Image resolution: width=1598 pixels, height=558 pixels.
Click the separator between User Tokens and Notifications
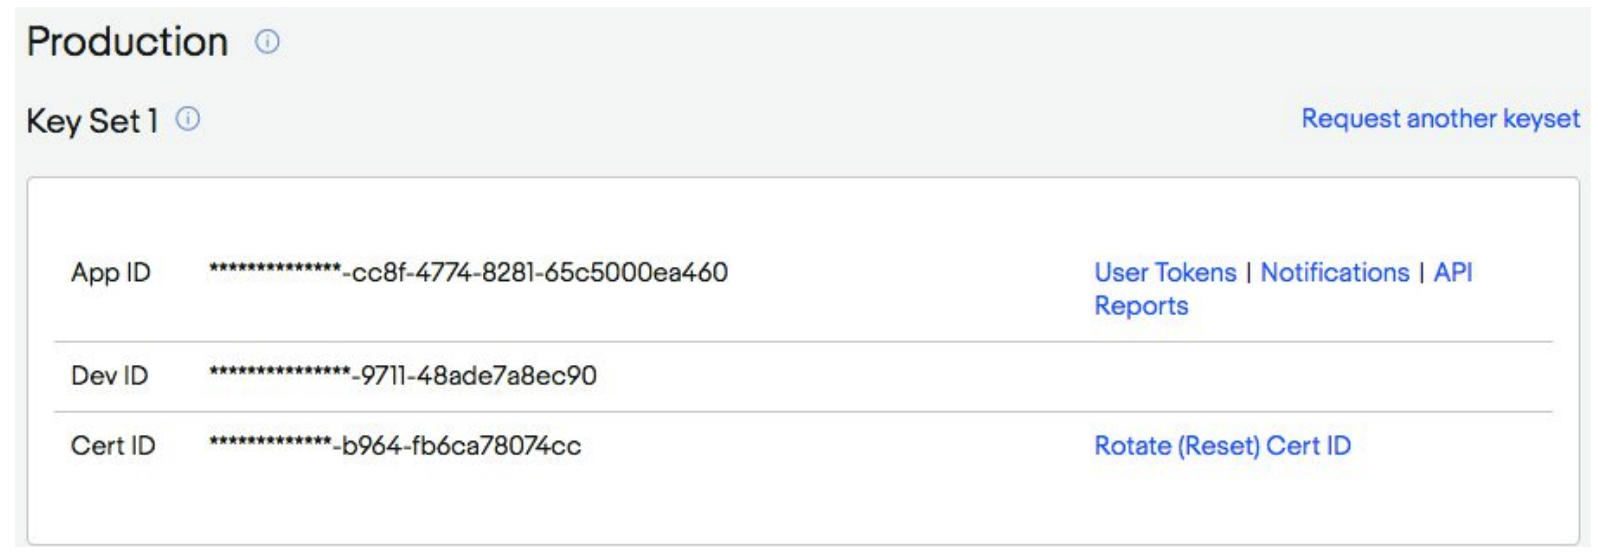click(1249, 273)
